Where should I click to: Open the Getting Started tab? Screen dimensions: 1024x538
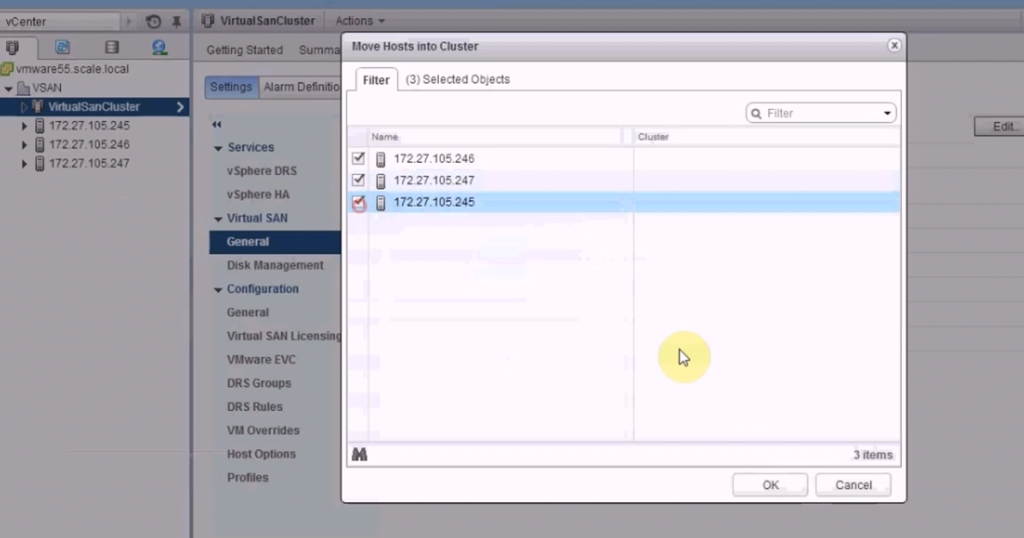pyautogui.click(x=244, y=50)
